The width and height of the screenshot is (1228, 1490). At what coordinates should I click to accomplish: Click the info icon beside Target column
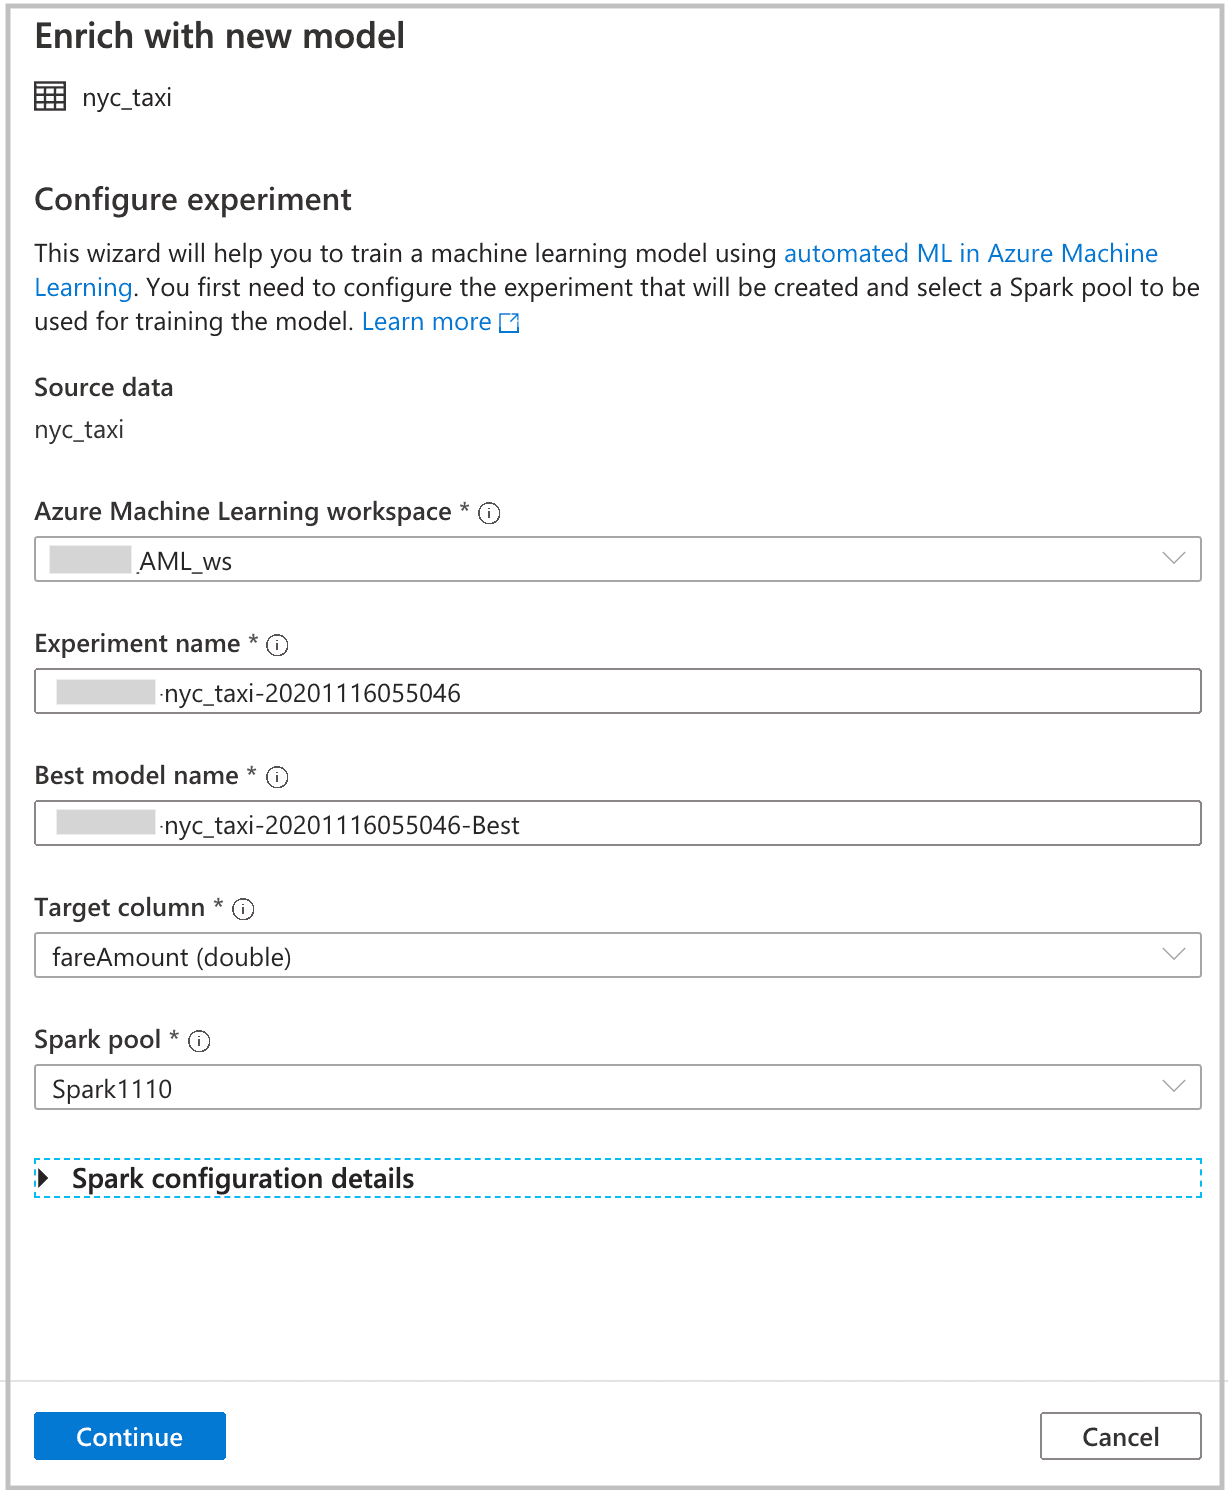tap(242, 909)
